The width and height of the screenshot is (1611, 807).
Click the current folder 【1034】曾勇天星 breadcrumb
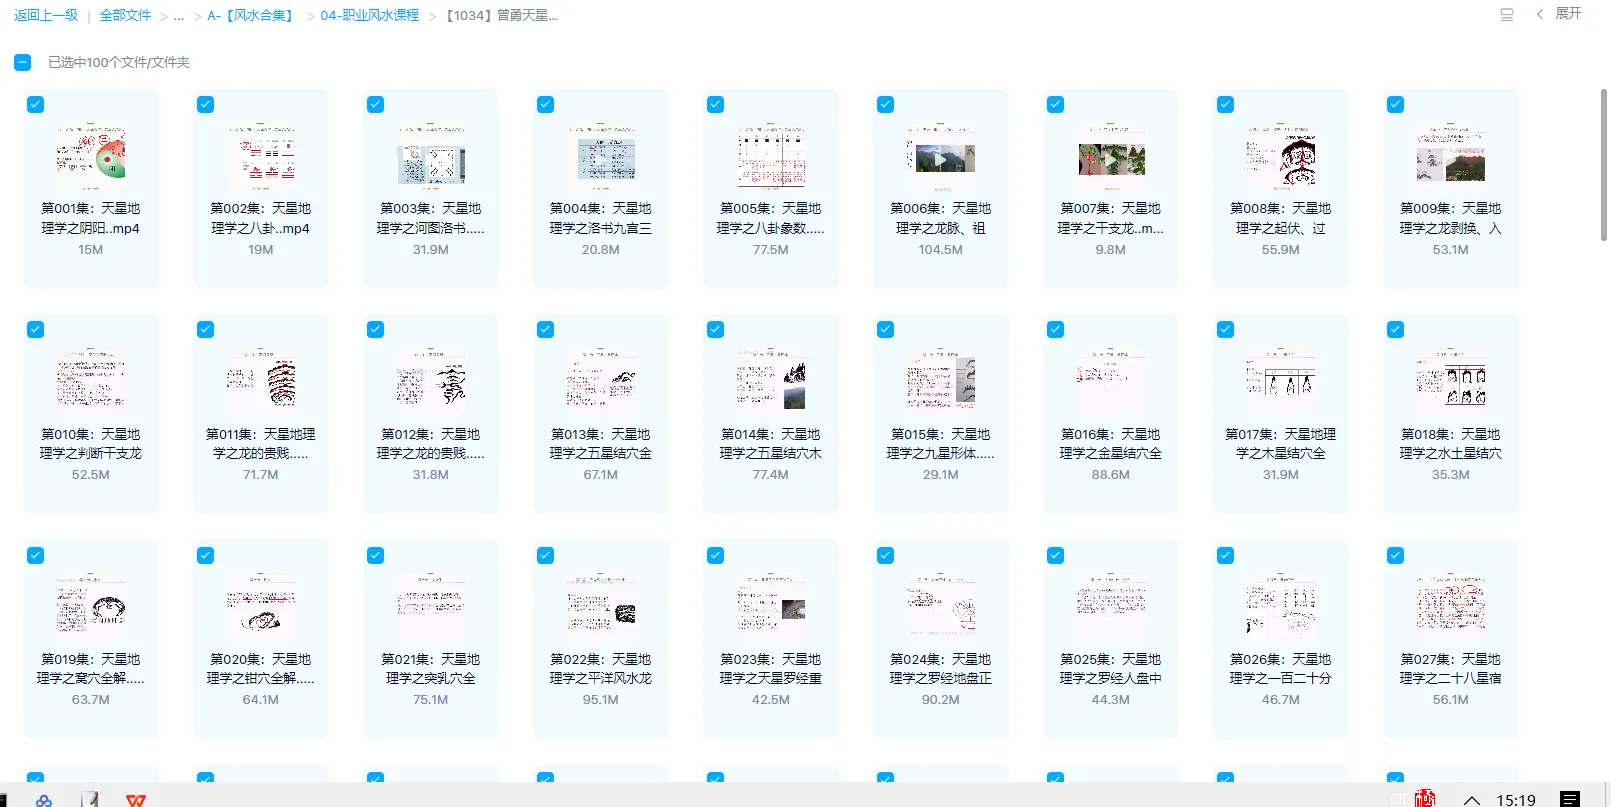pos(501,15)
